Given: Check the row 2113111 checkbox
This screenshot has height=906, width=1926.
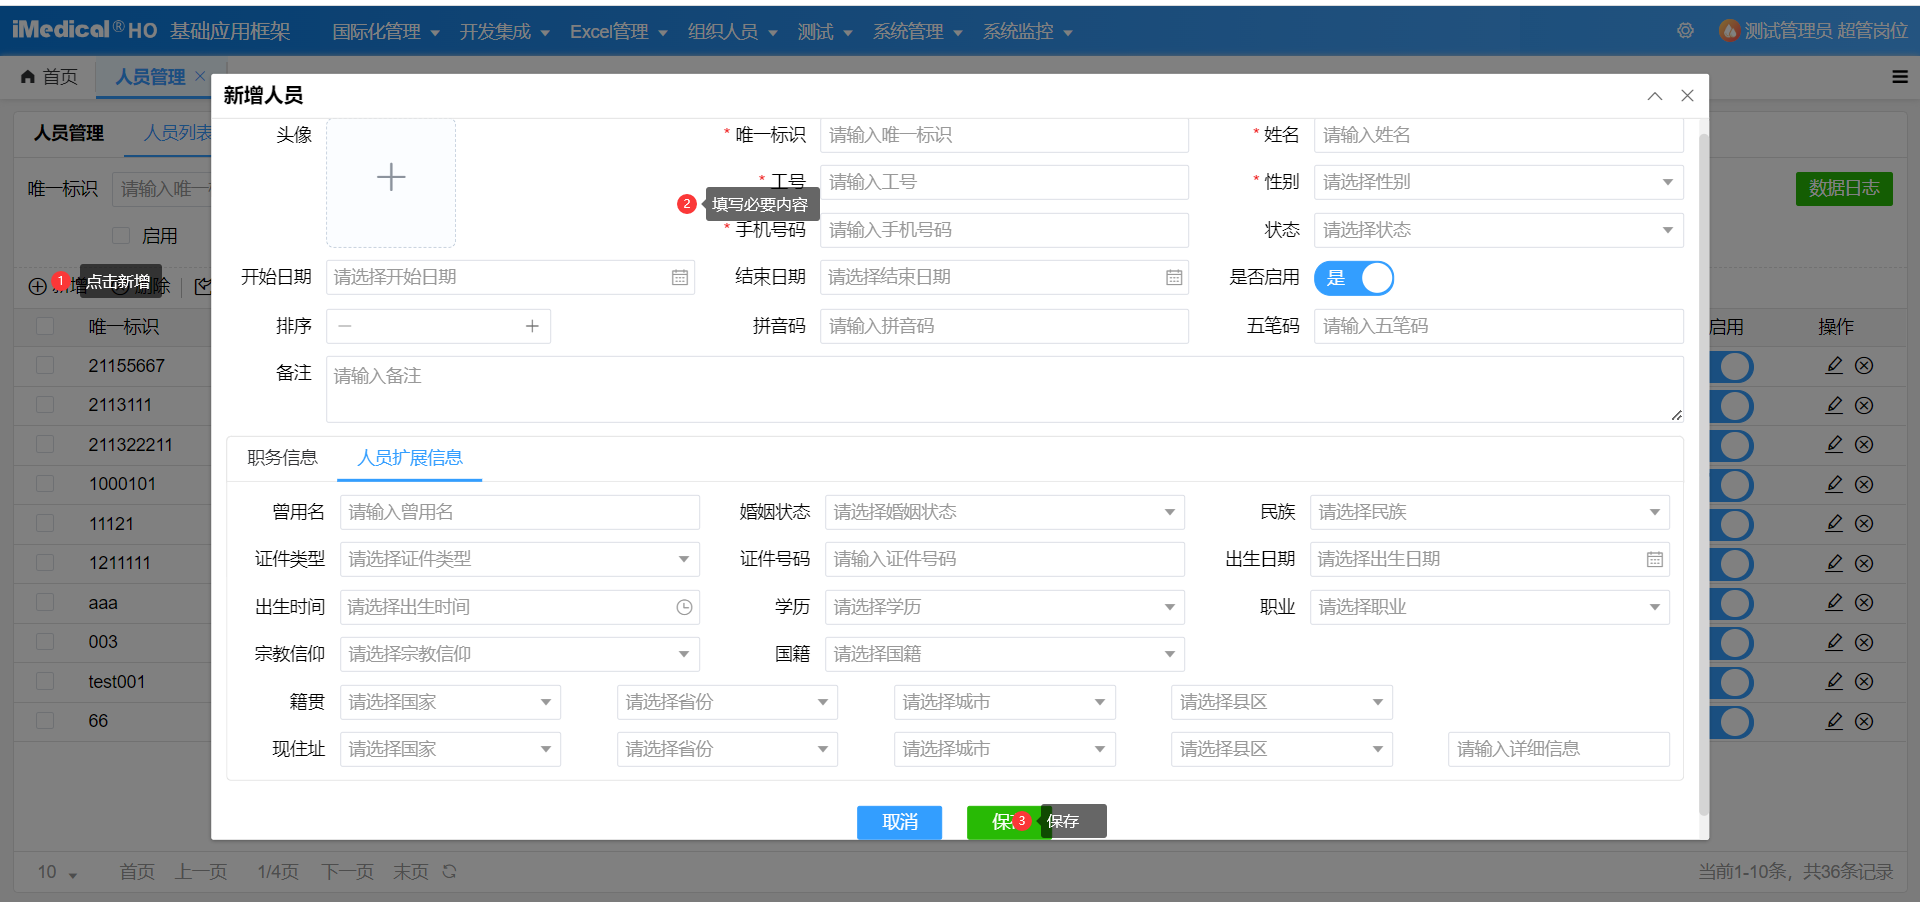Looking at the screenshot, I should 45,405.
